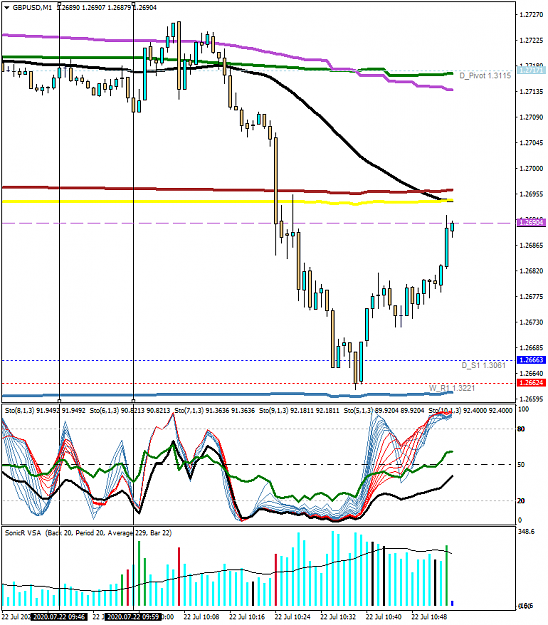Click the 22 Jul 10:16 time label
This screenshot has width=548, height=625.
247,617
